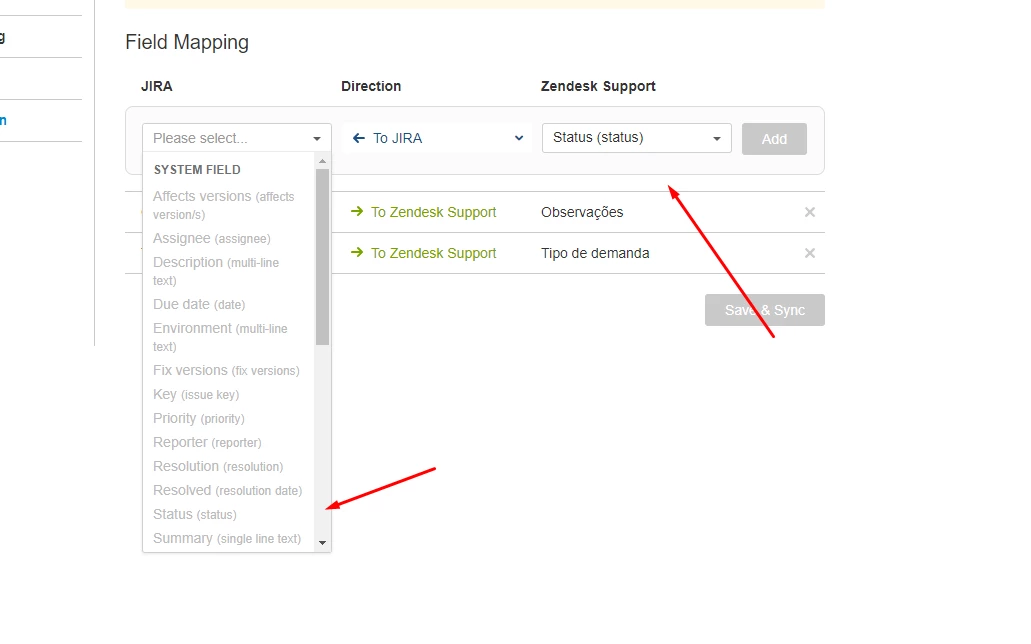This screenshot has width=1031, height=644.
Task: Click 'To Zendesk Support' in Tipo de demanda row
Action: pos(433,253)
